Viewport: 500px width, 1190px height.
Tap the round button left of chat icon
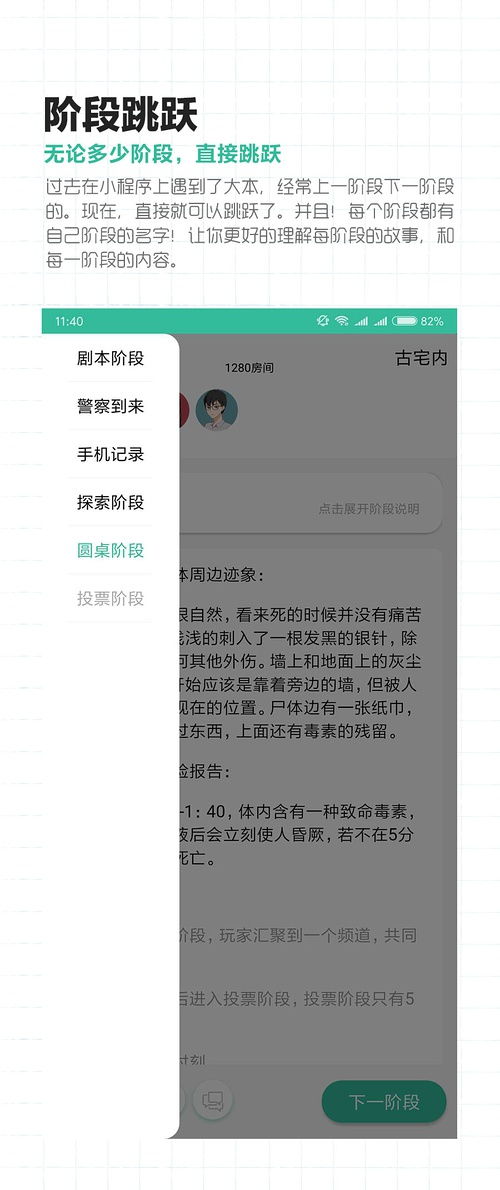point(183,1100)
